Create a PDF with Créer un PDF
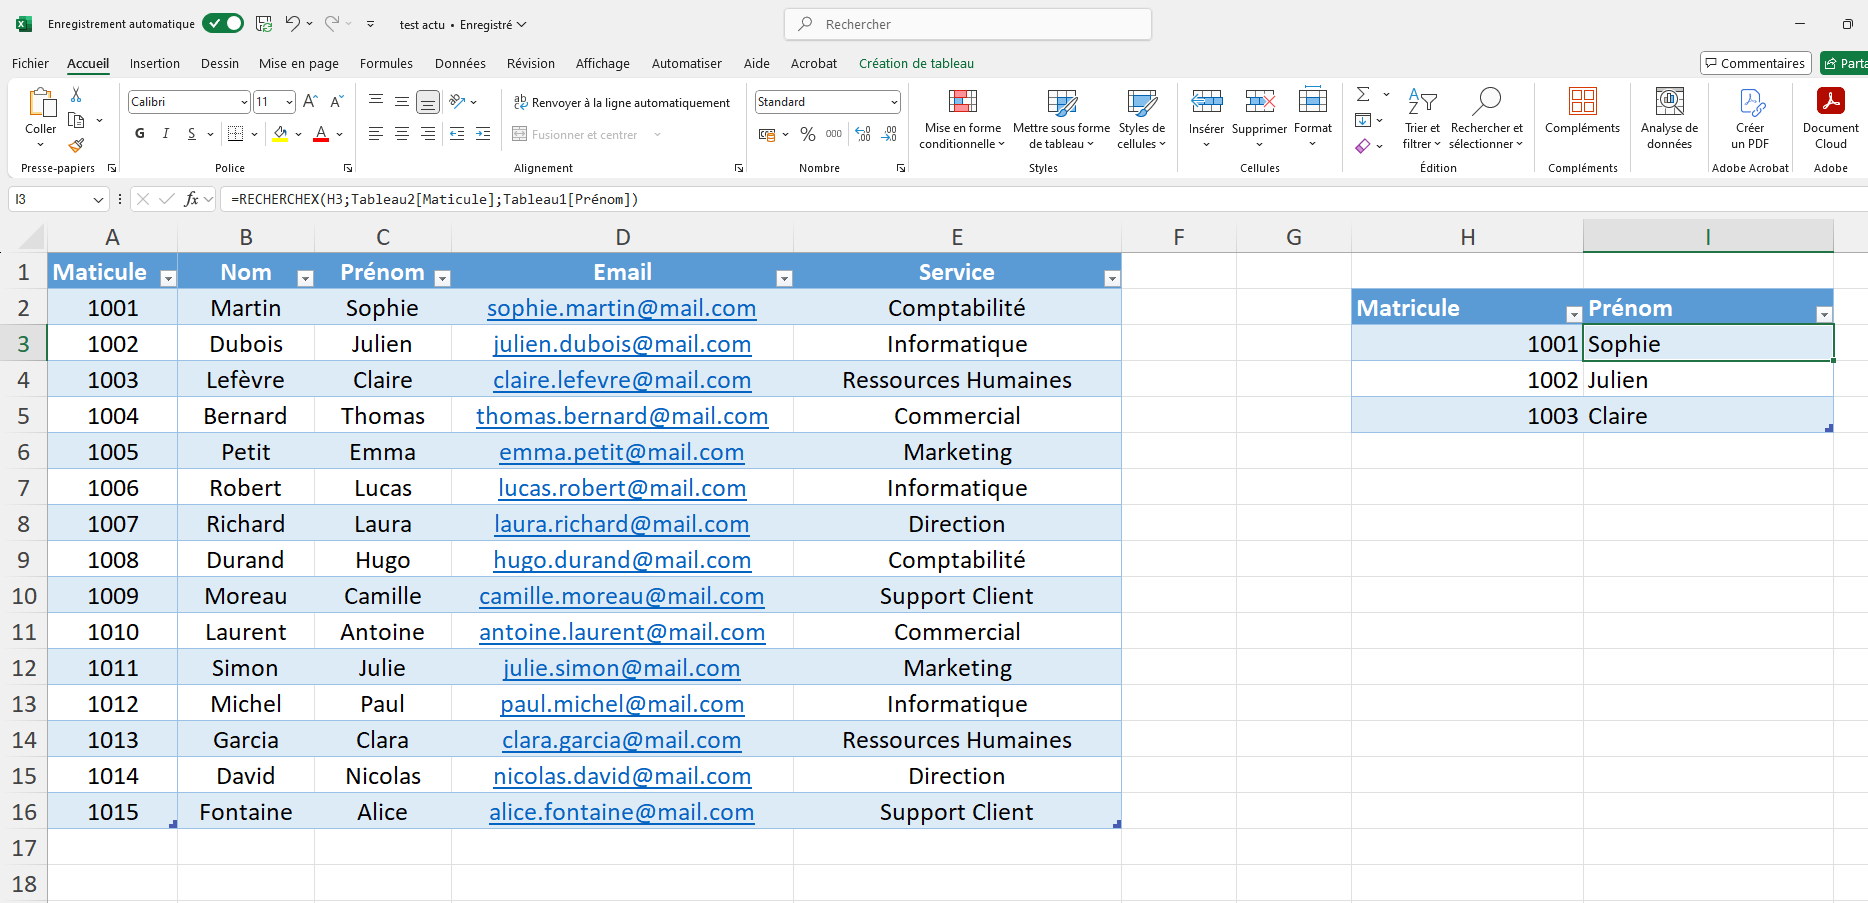Image resolution: width=1868 pixels, height=903 pixels. [1750, 118]
